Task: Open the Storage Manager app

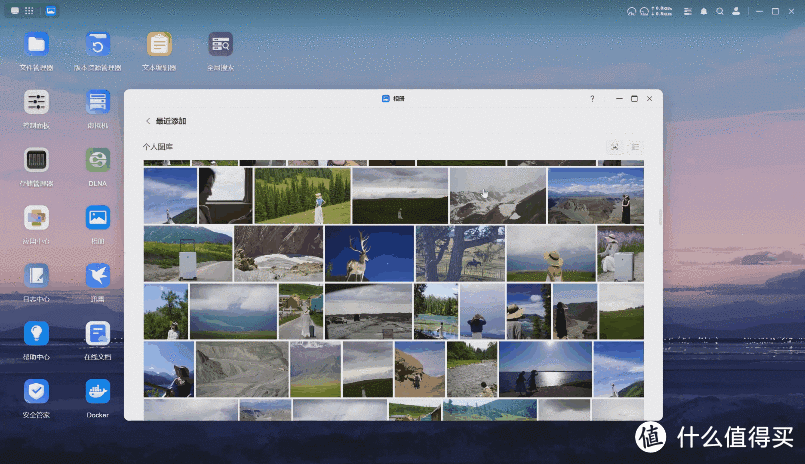Action: point(37,160)
